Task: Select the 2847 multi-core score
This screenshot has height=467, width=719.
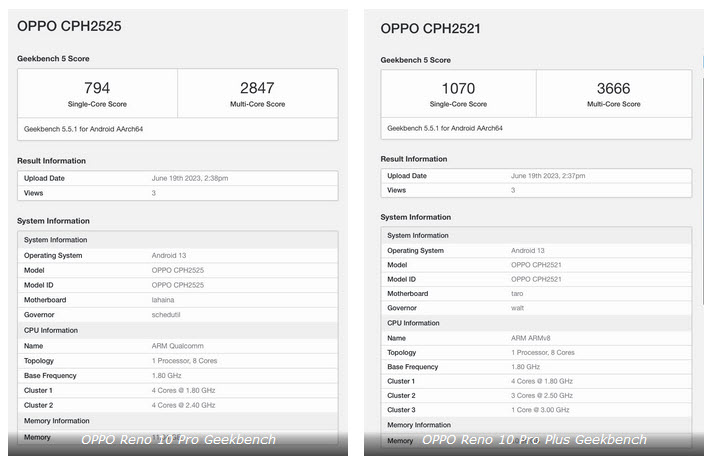Action: [257, 88]
